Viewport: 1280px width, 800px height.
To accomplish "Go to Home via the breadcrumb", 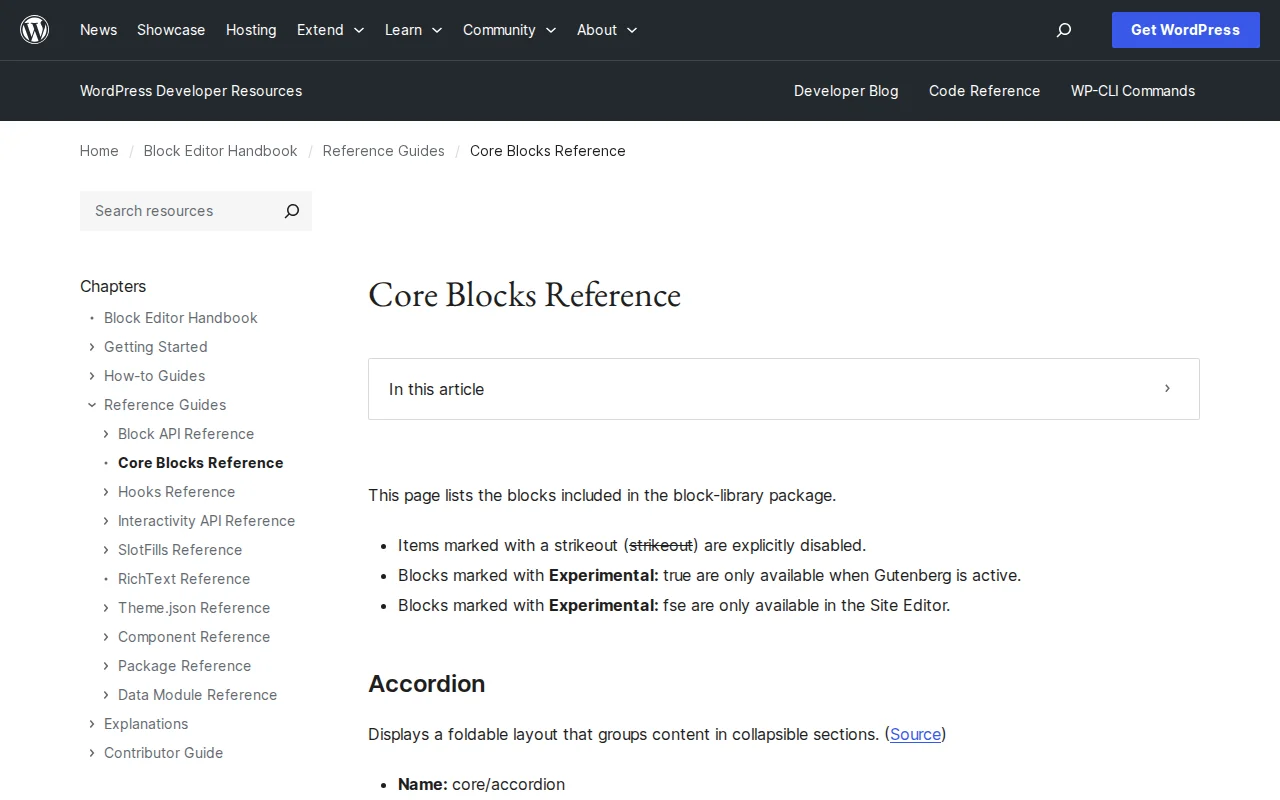I will point(99,151).
